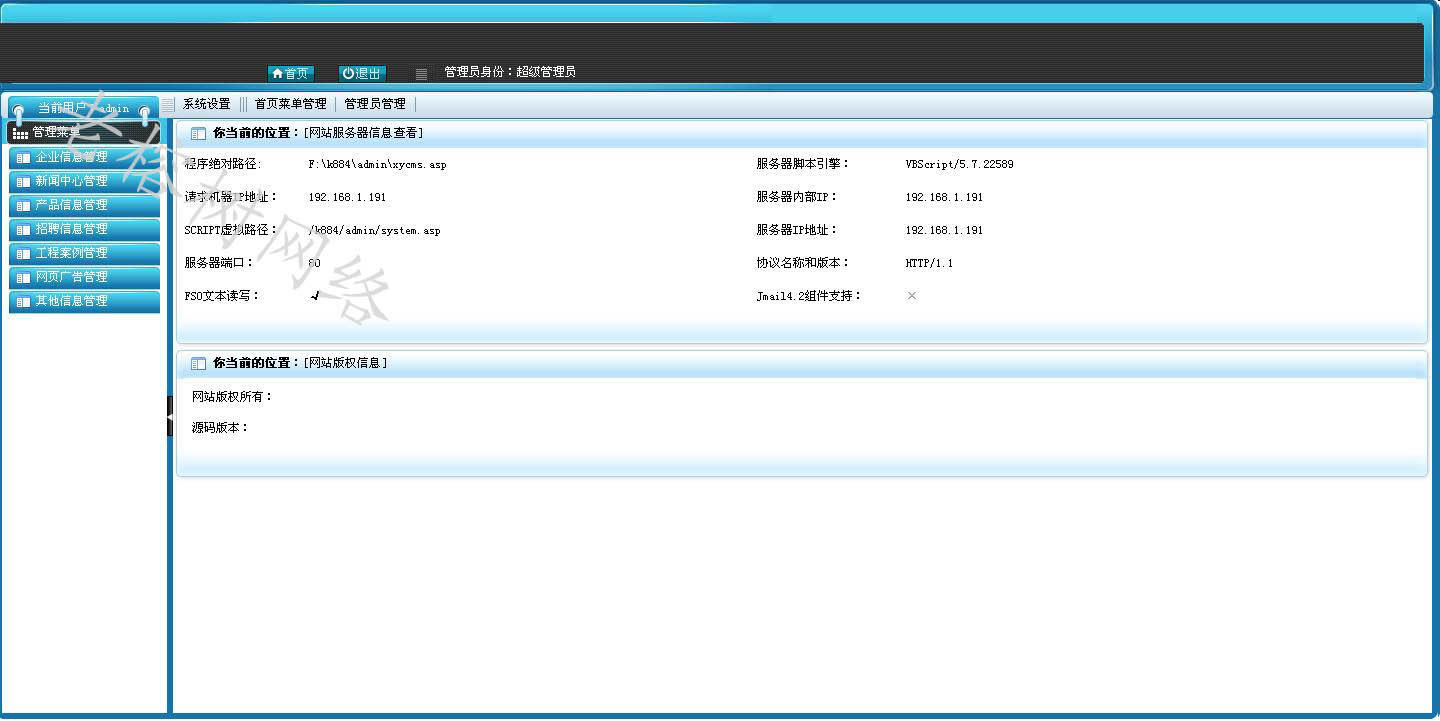Click the 网站版权所有 label
The height and width of the screenshot is (721, 1440).
click(232, 397)
